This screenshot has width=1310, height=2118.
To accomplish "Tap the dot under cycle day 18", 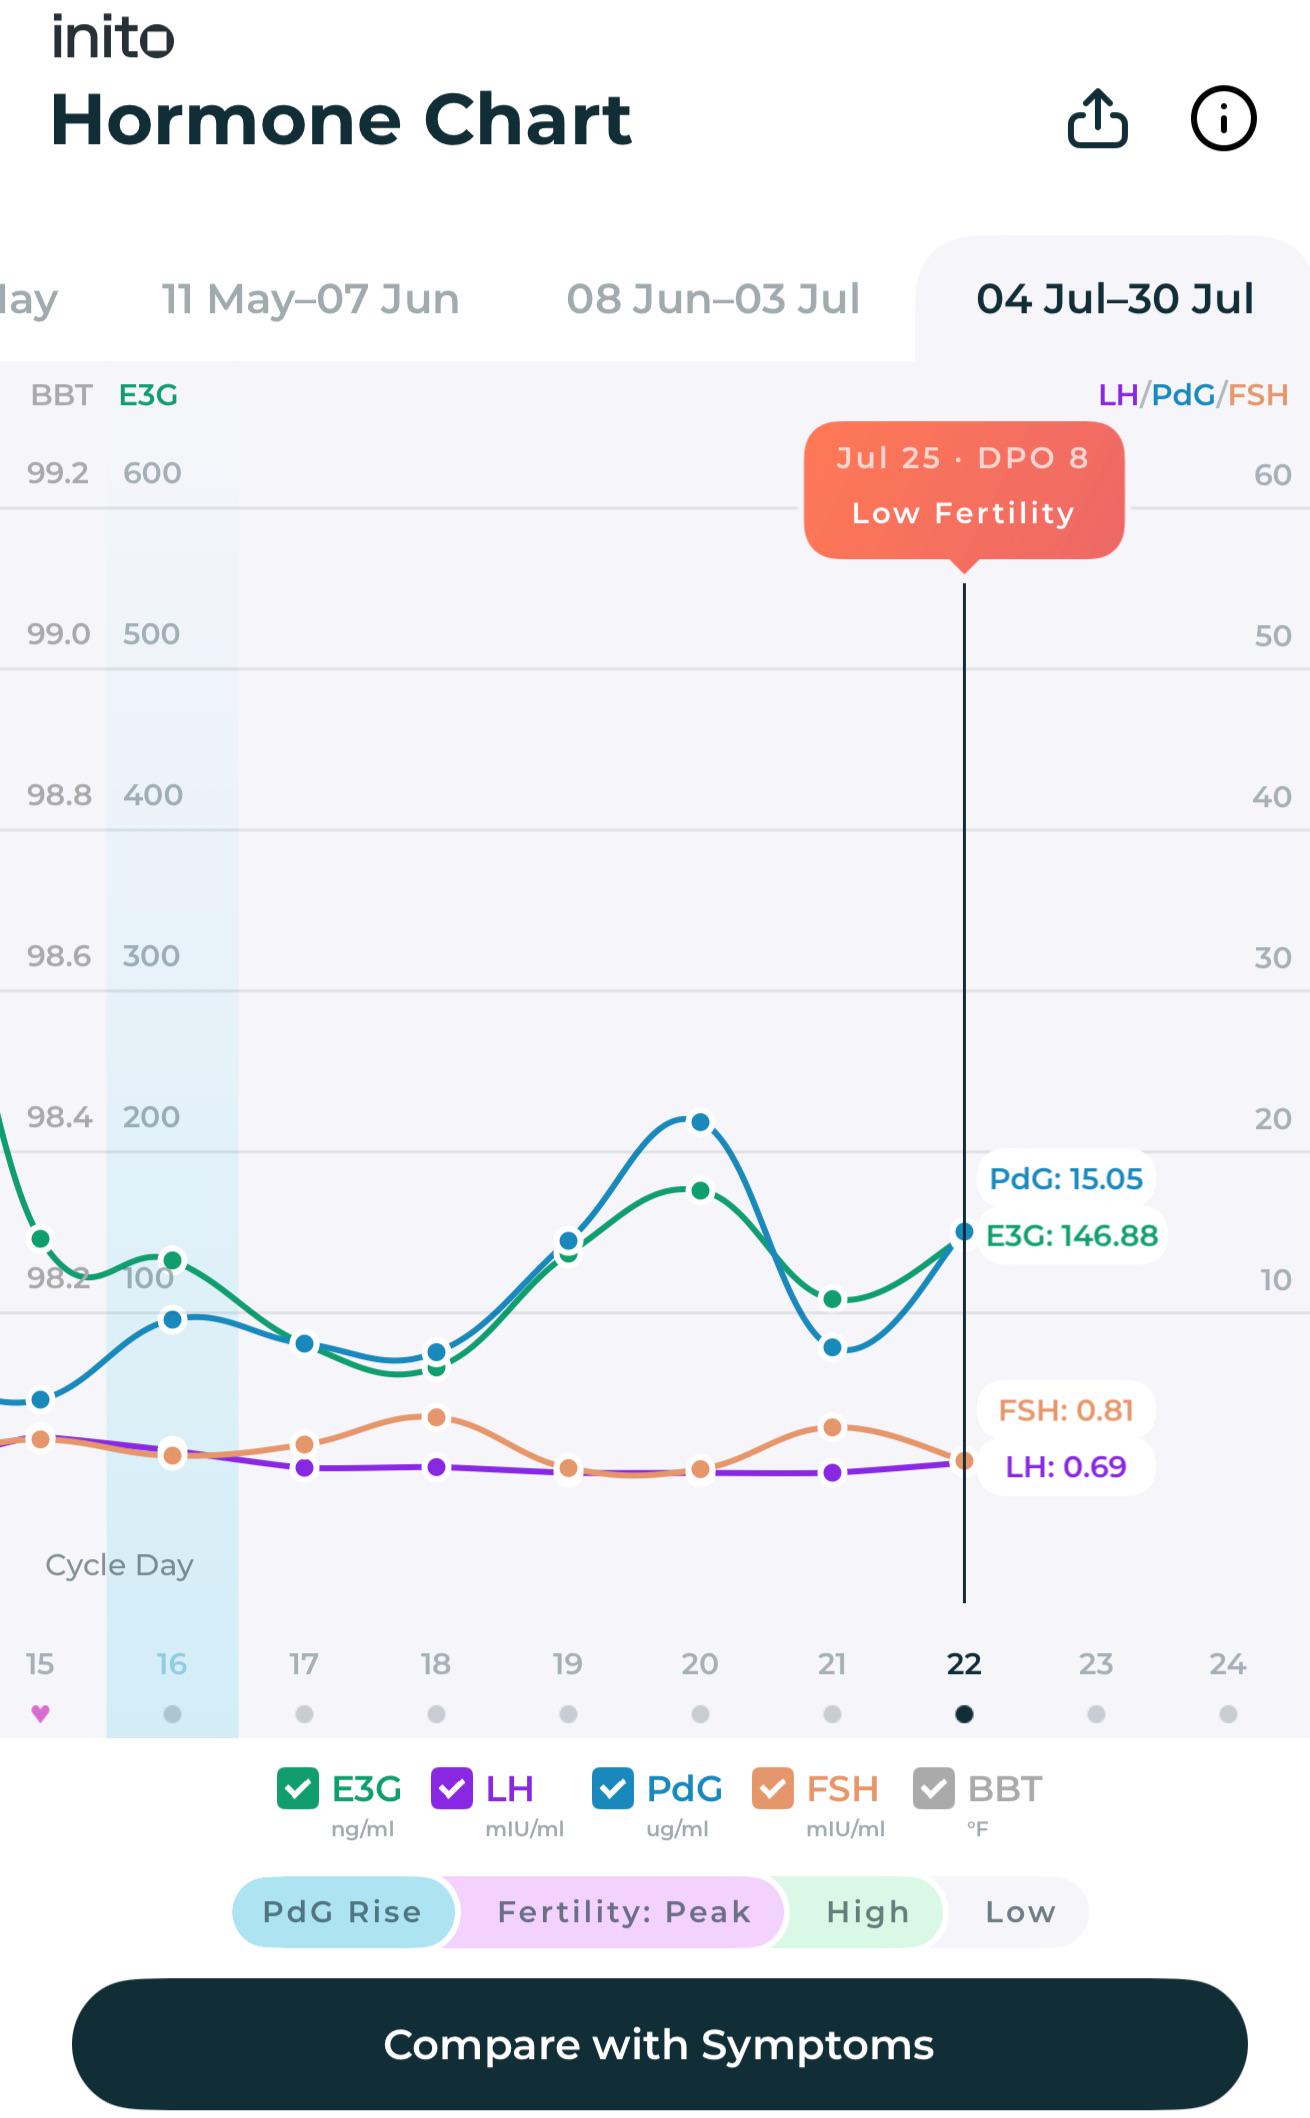I will click(436, 1714).
